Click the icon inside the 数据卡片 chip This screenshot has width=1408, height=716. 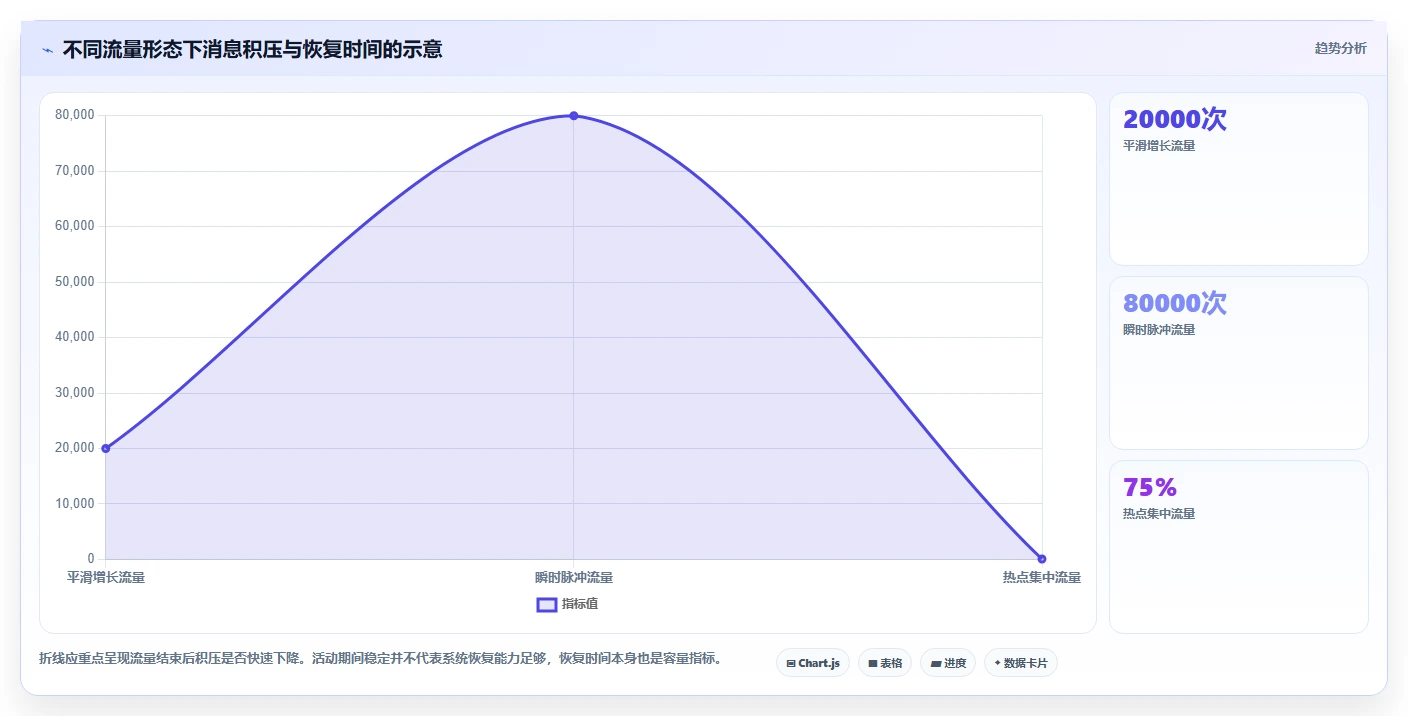[998, 663]
